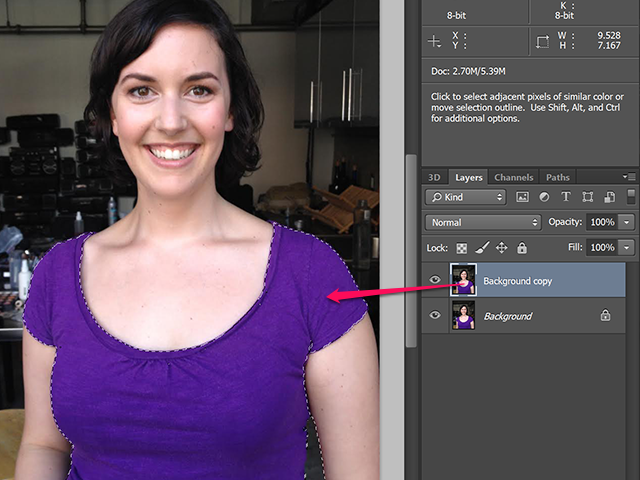Hide the Background copy layer
This screenshot has width=640, height=480.
tap(435, 280)
